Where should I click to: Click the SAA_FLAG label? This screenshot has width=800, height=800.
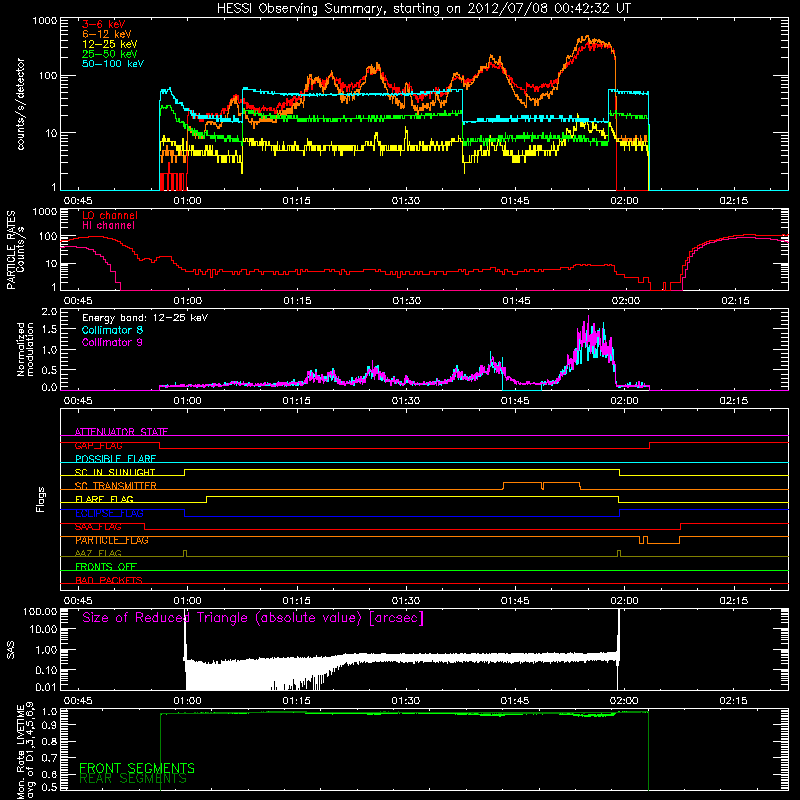[x=98, y=527]
